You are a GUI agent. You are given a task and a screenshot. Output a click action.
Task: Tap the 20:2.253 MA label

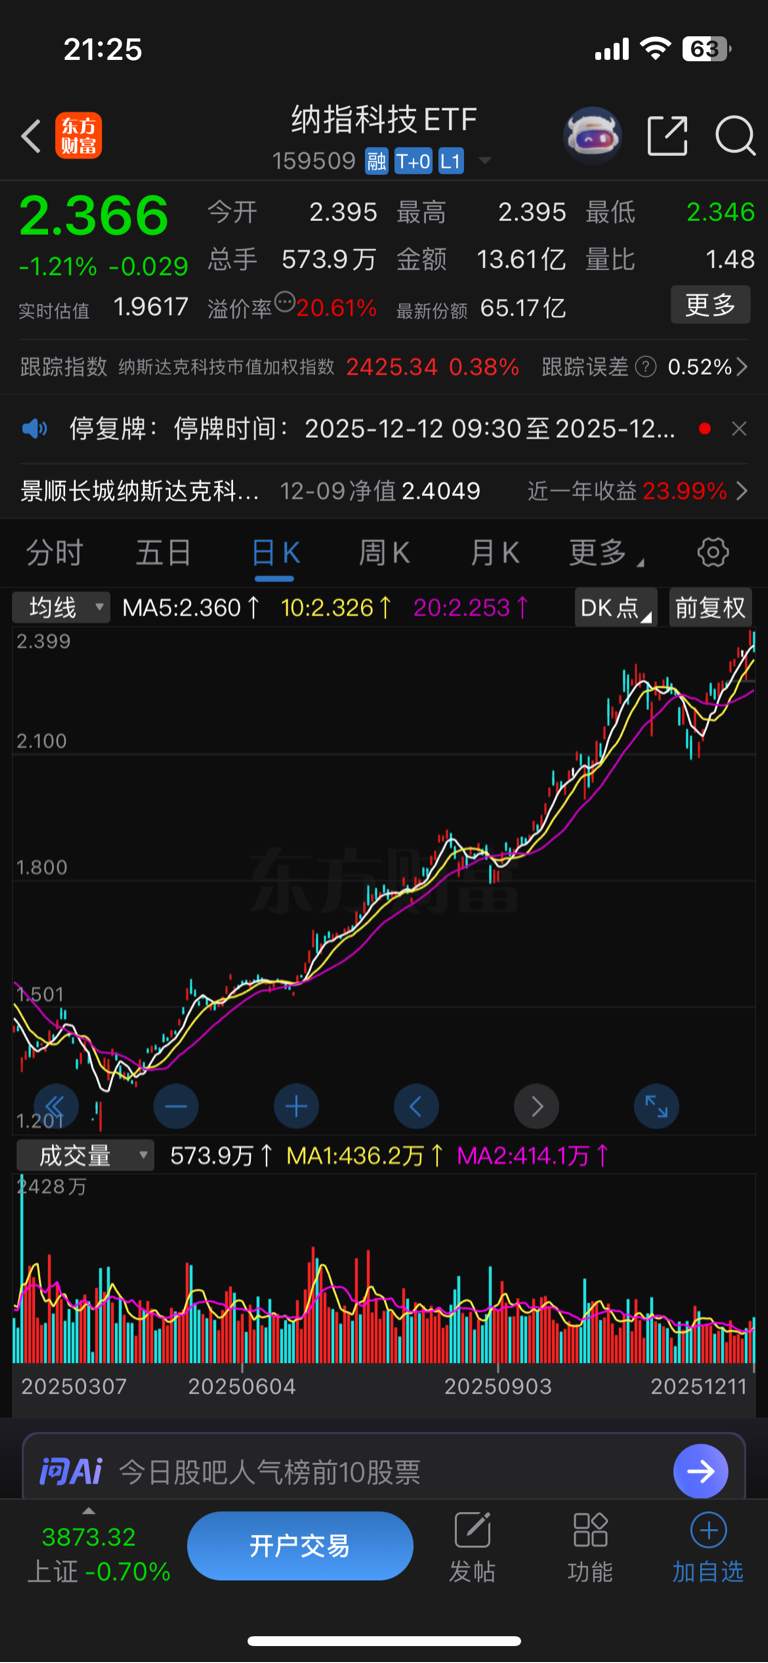pos(470,607)
